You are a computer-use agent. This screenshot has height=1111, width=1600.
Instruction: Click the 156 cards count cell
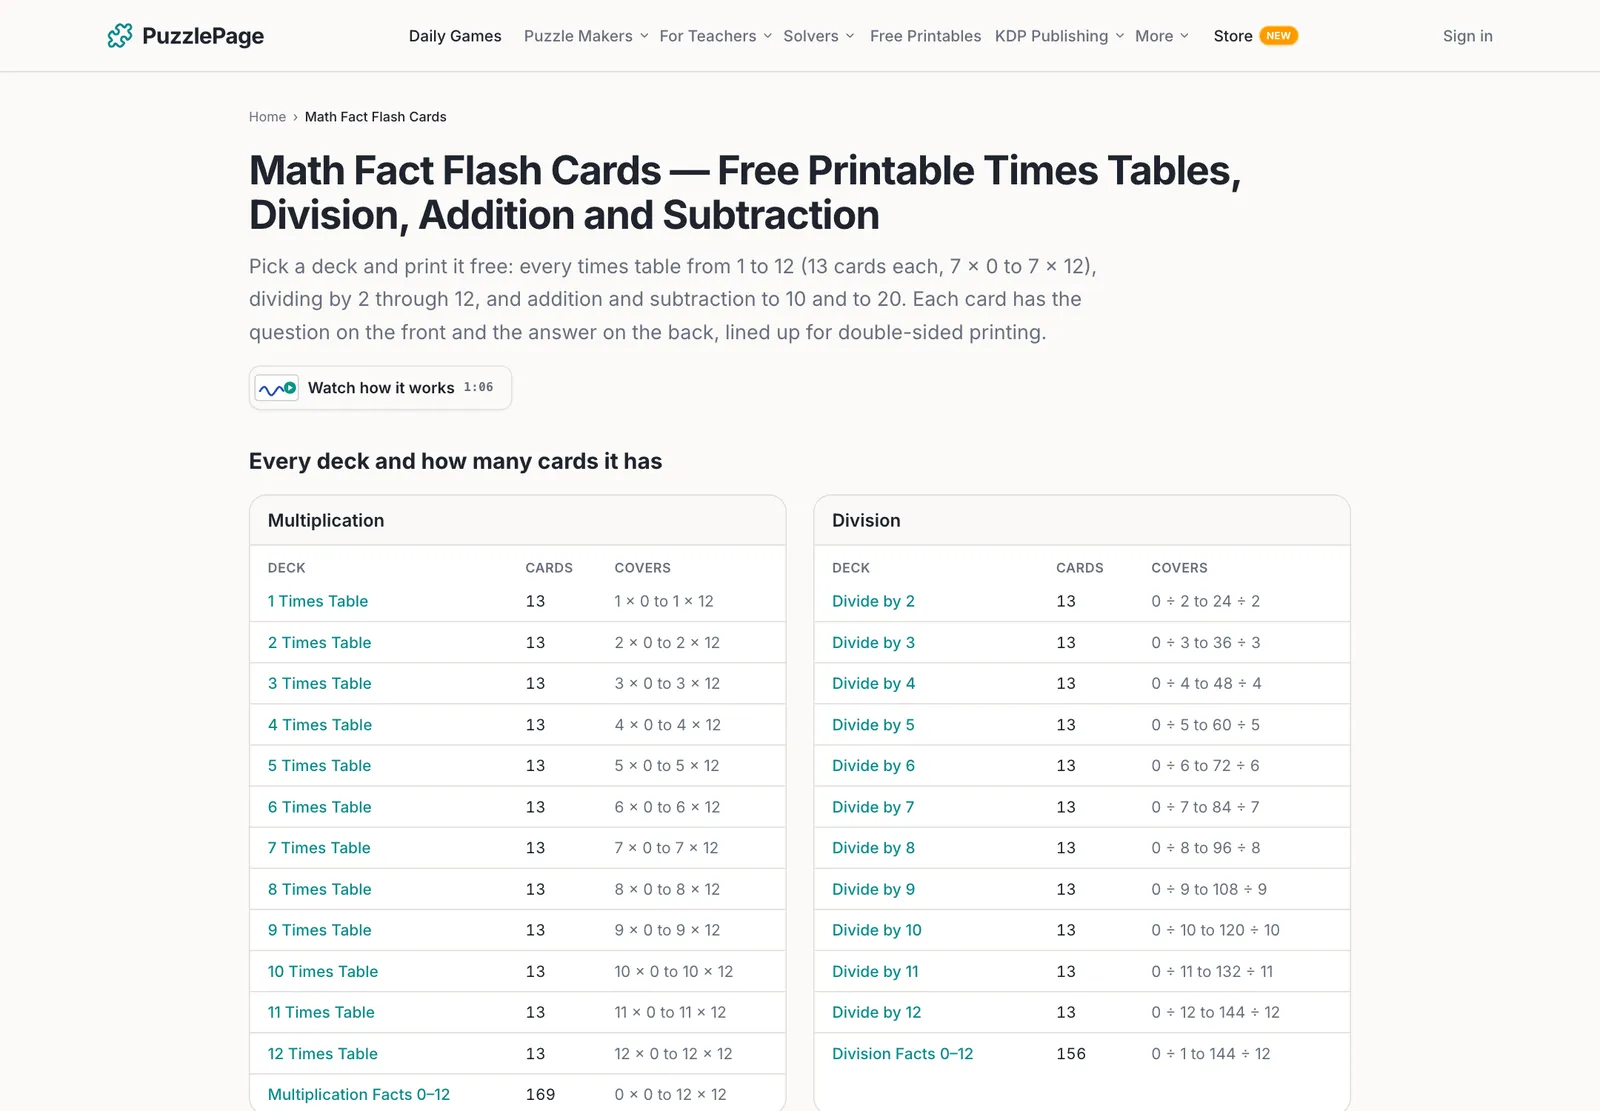(x=1071, y=1054)
